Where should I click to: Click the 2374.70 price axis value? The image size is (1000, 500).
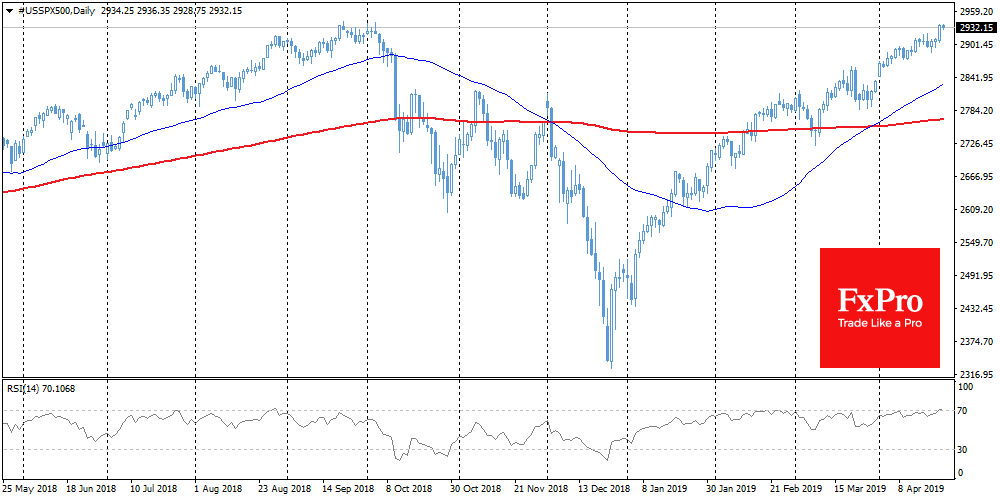tap(976, 342)
